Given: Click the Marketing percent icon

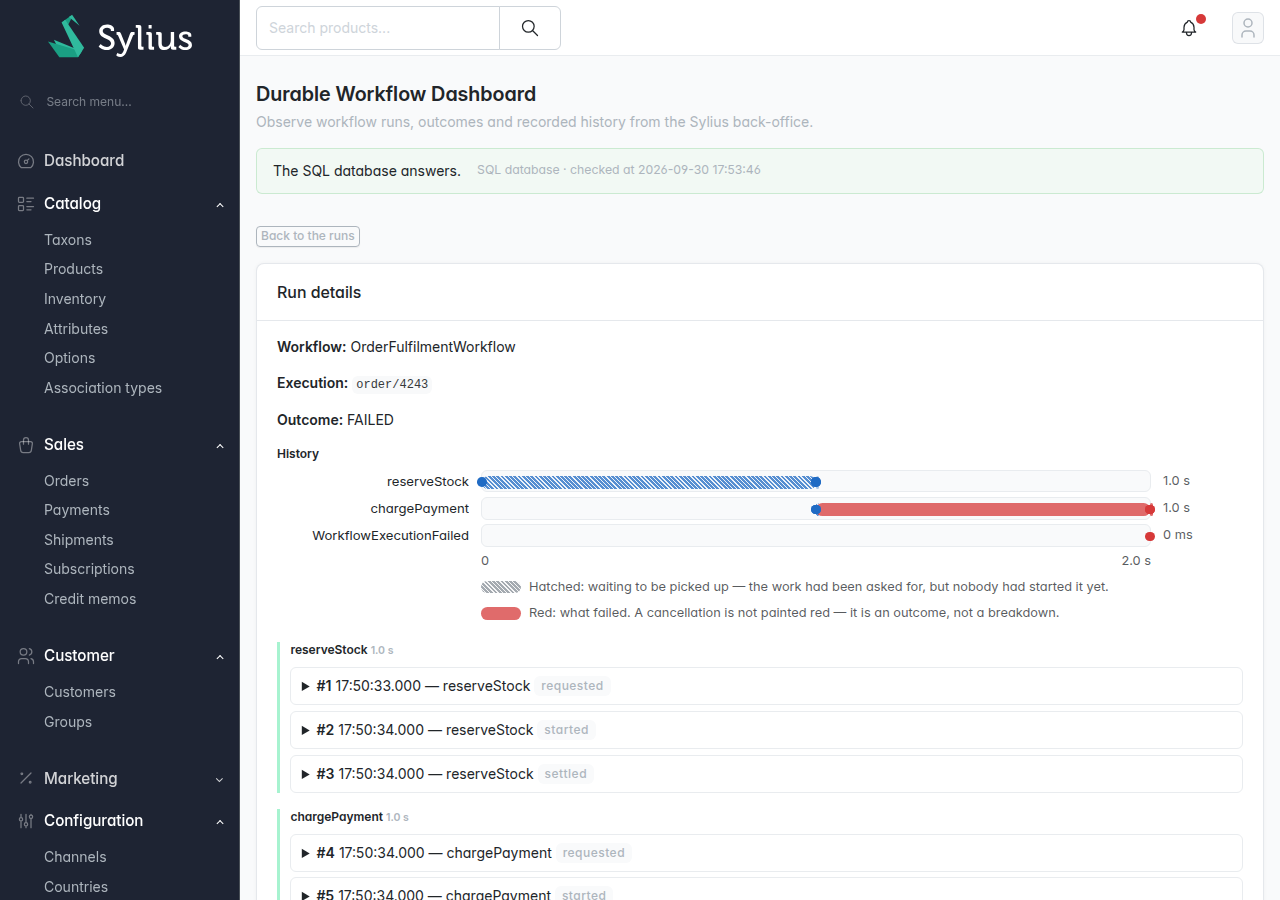Looking at the screenshot, I should click(26, 779).
